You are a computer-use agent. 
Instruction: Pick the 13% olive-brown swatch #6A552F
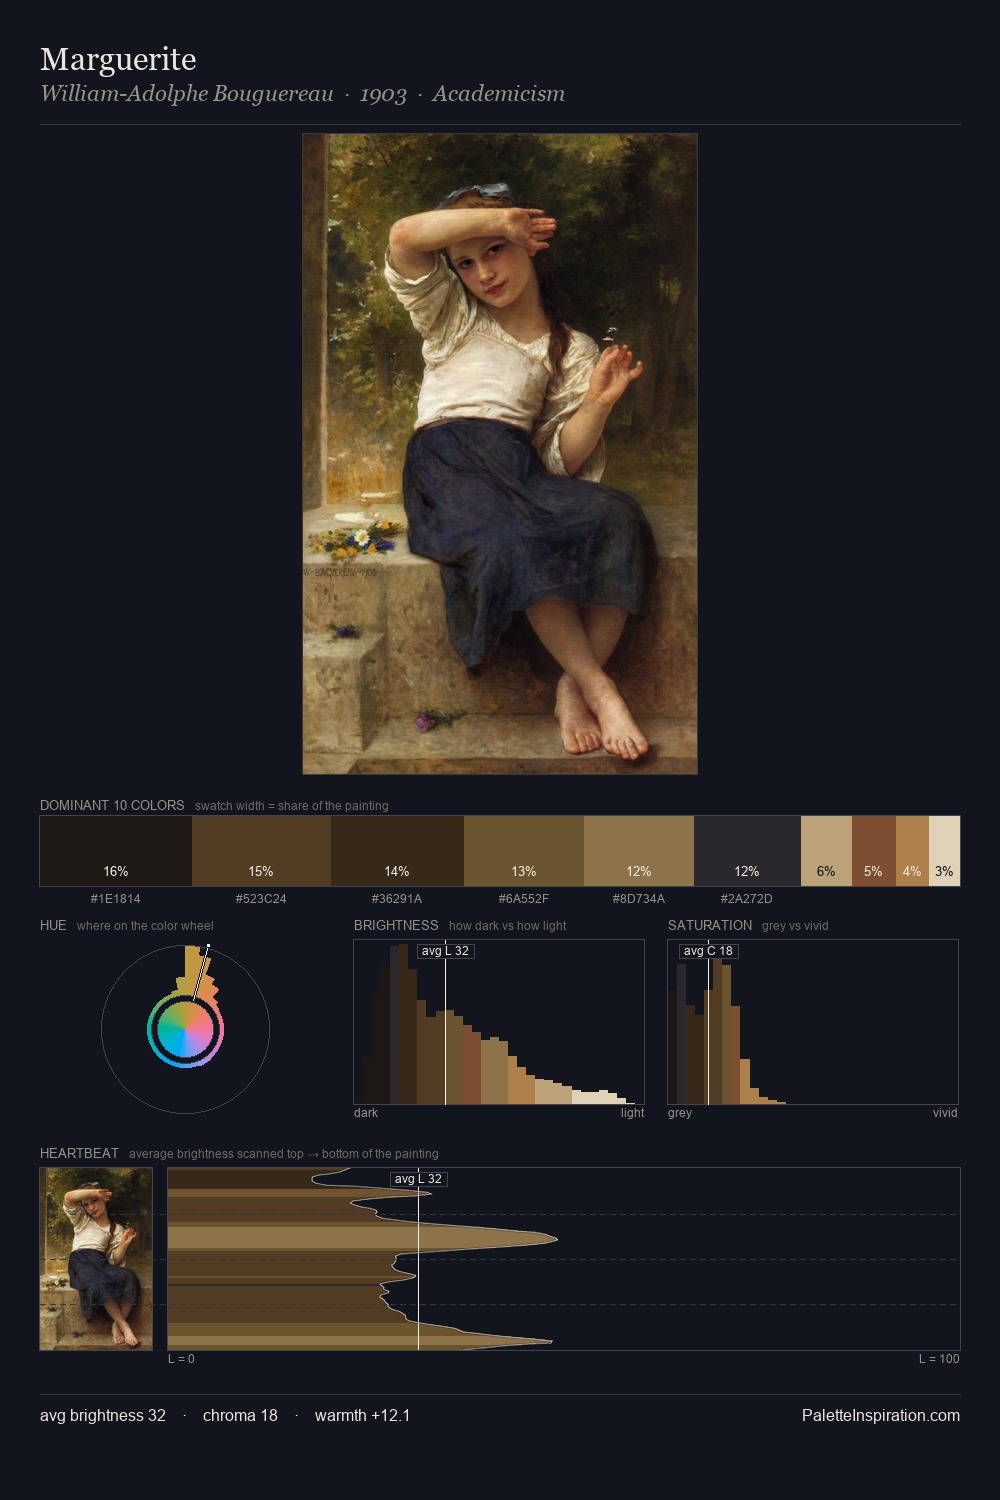[524, 851]
